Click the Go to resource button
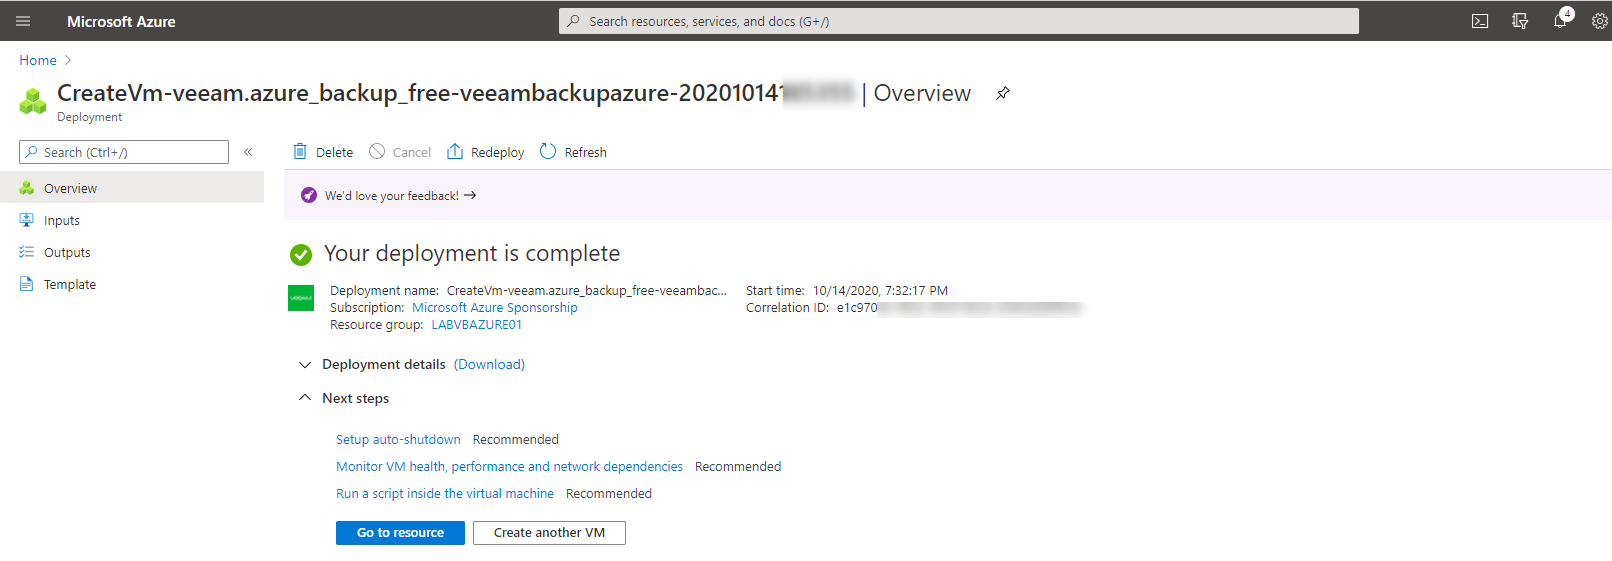Screen dimensions: 1612x561 (x=400, y=533)
